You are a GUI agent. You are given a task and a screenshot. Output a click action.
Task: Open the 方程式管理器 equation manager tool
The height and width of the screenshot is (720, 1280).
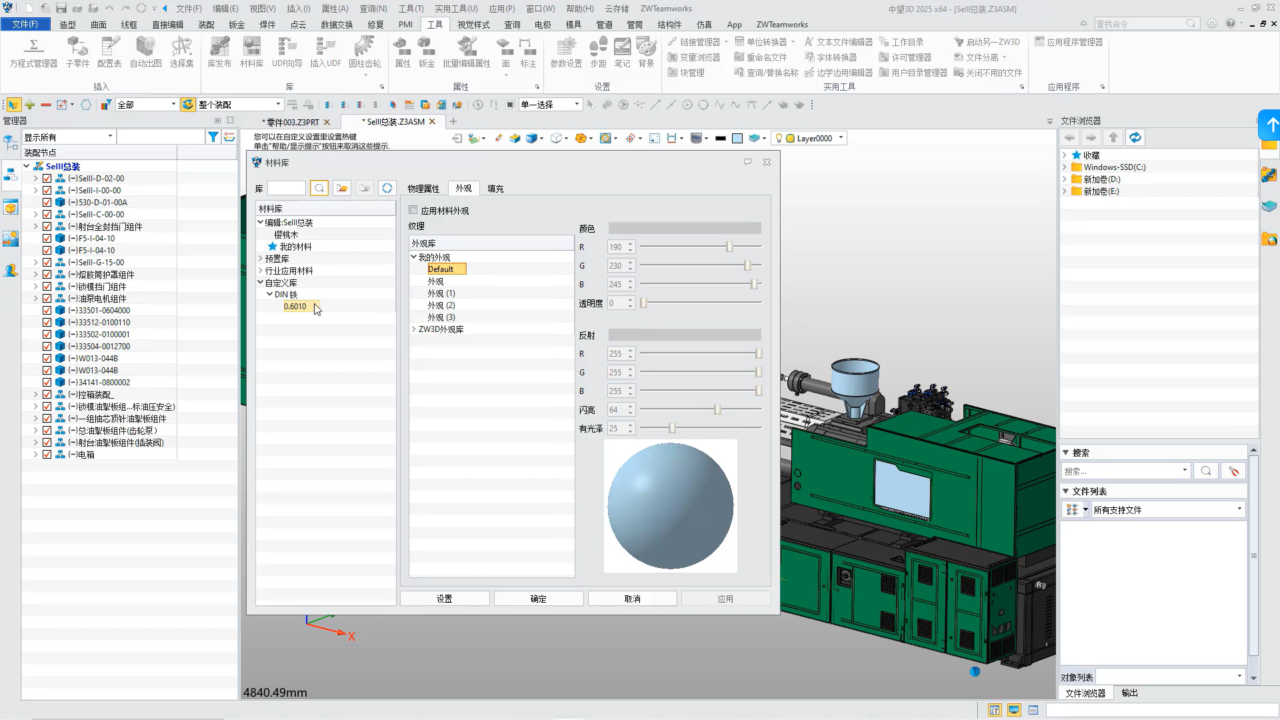[x=33, y=52]
